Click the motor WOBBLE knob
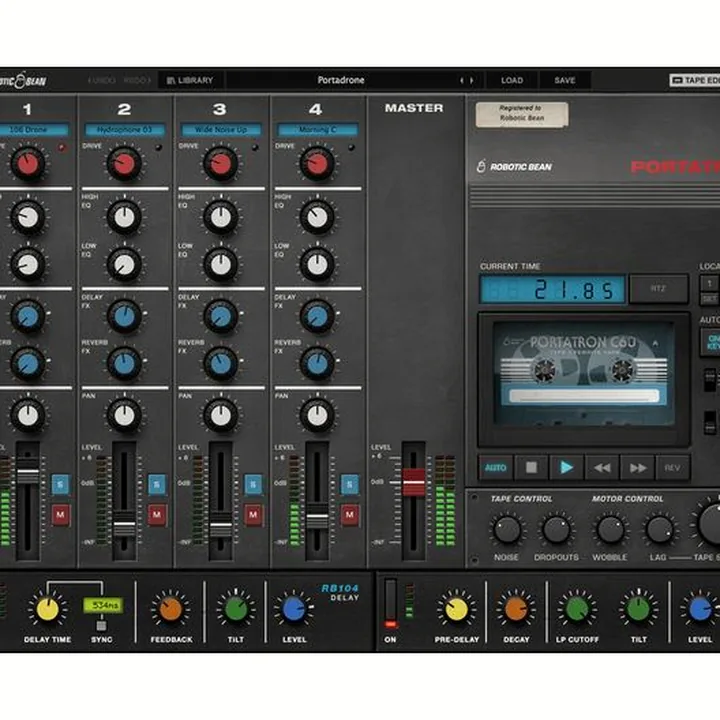 [x=610, y=530]
